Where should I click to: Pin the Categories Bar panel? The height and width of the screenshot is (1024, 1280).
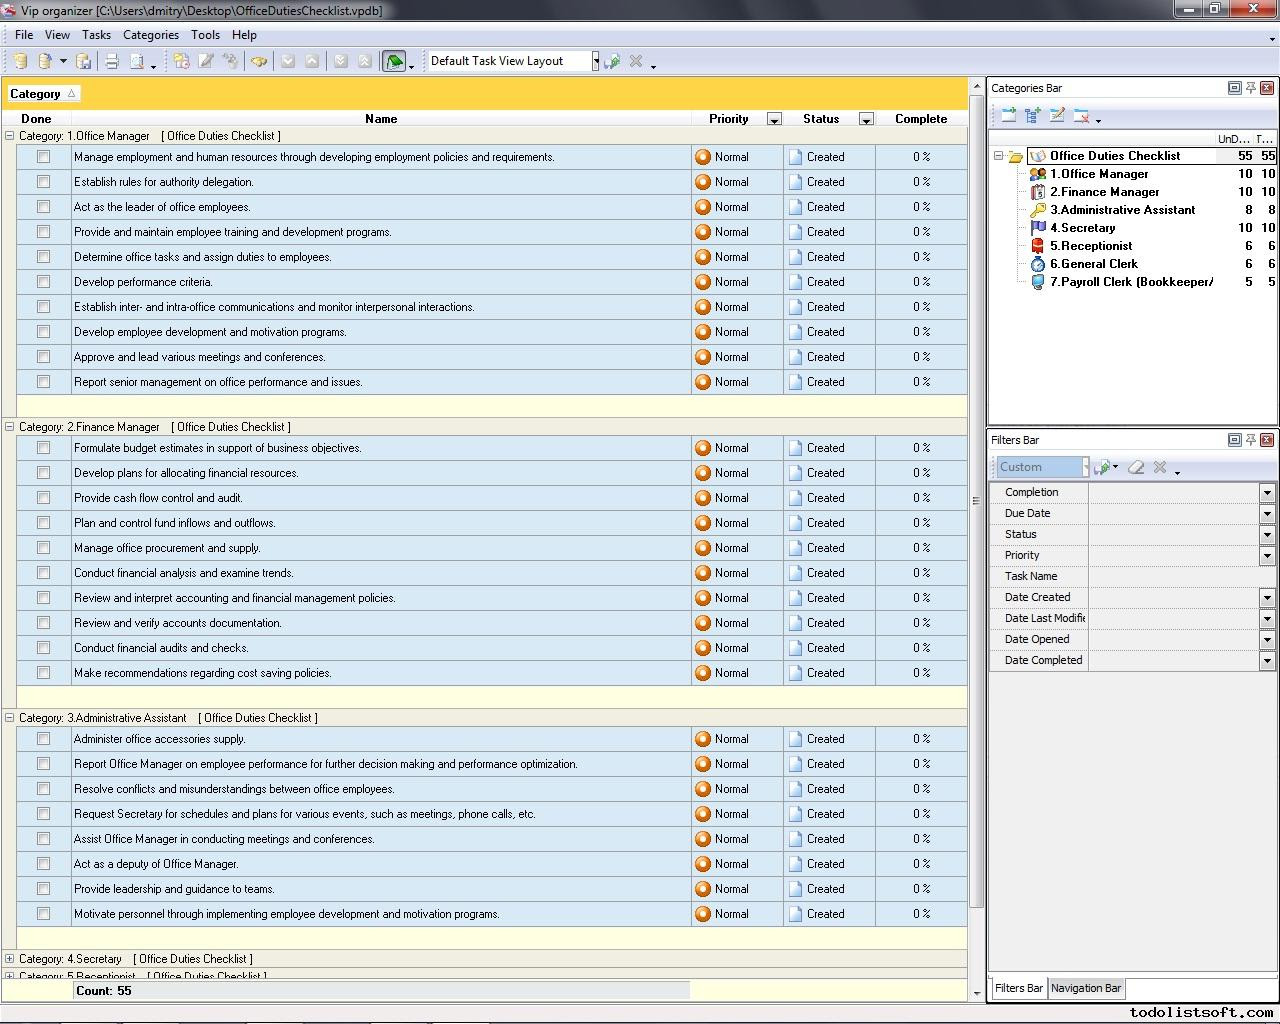(1250, 88)
